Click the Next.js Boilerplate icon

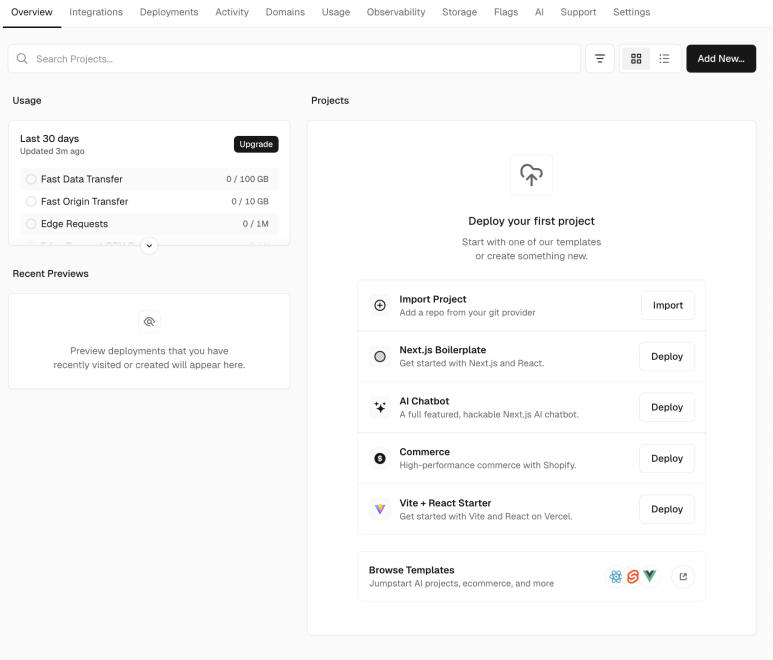tap(380, 356)
